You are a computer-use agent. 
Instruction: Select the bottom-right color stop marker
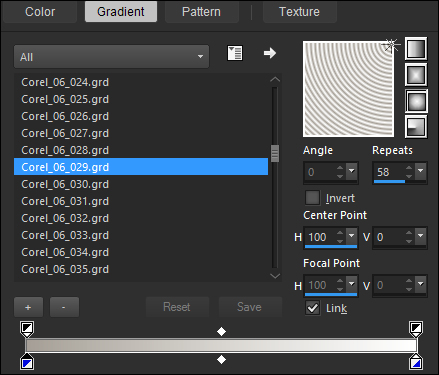[x=416, y=362]
